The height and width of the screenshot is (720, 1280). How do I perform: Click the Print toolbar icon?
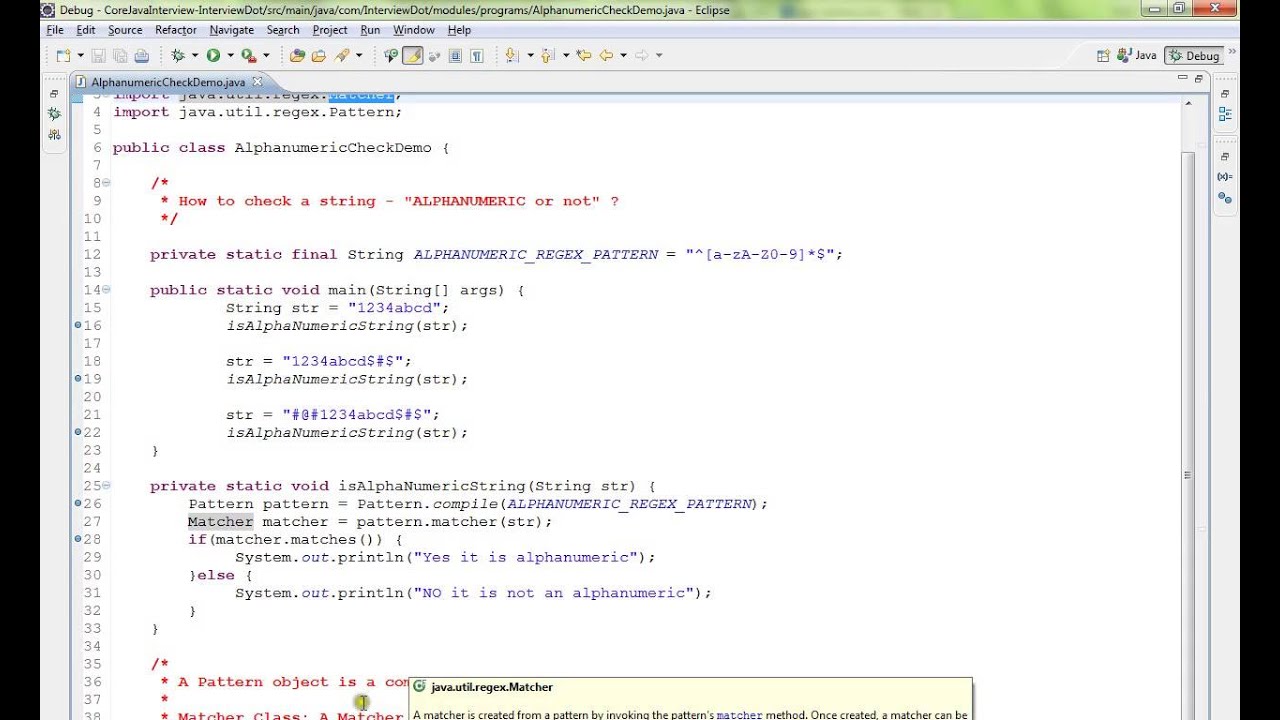(142, 55)
